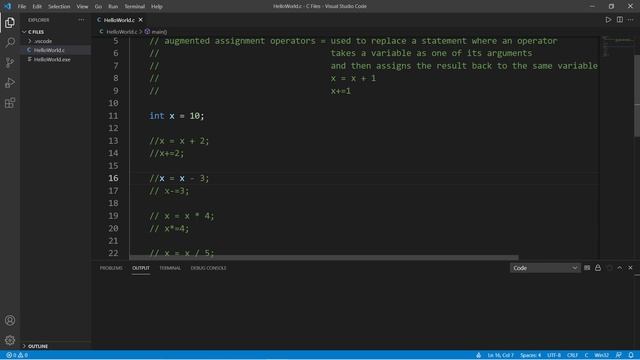Open Explorer Views and More Actions ellipsis

tap(81, 20)
